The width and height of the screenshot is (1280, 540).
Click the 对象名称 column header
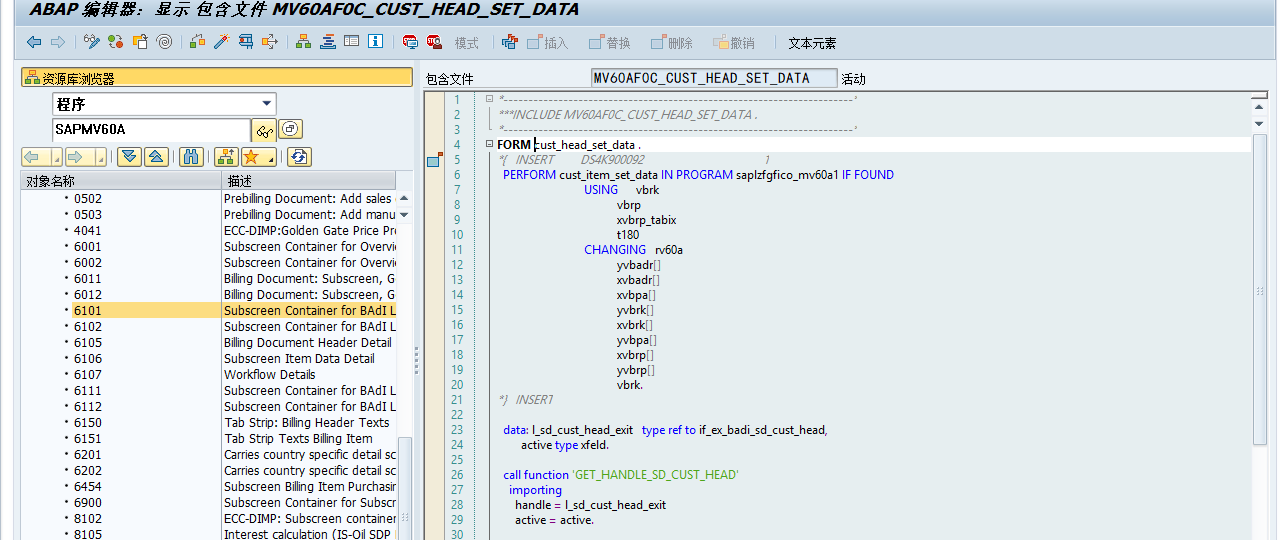121,181
